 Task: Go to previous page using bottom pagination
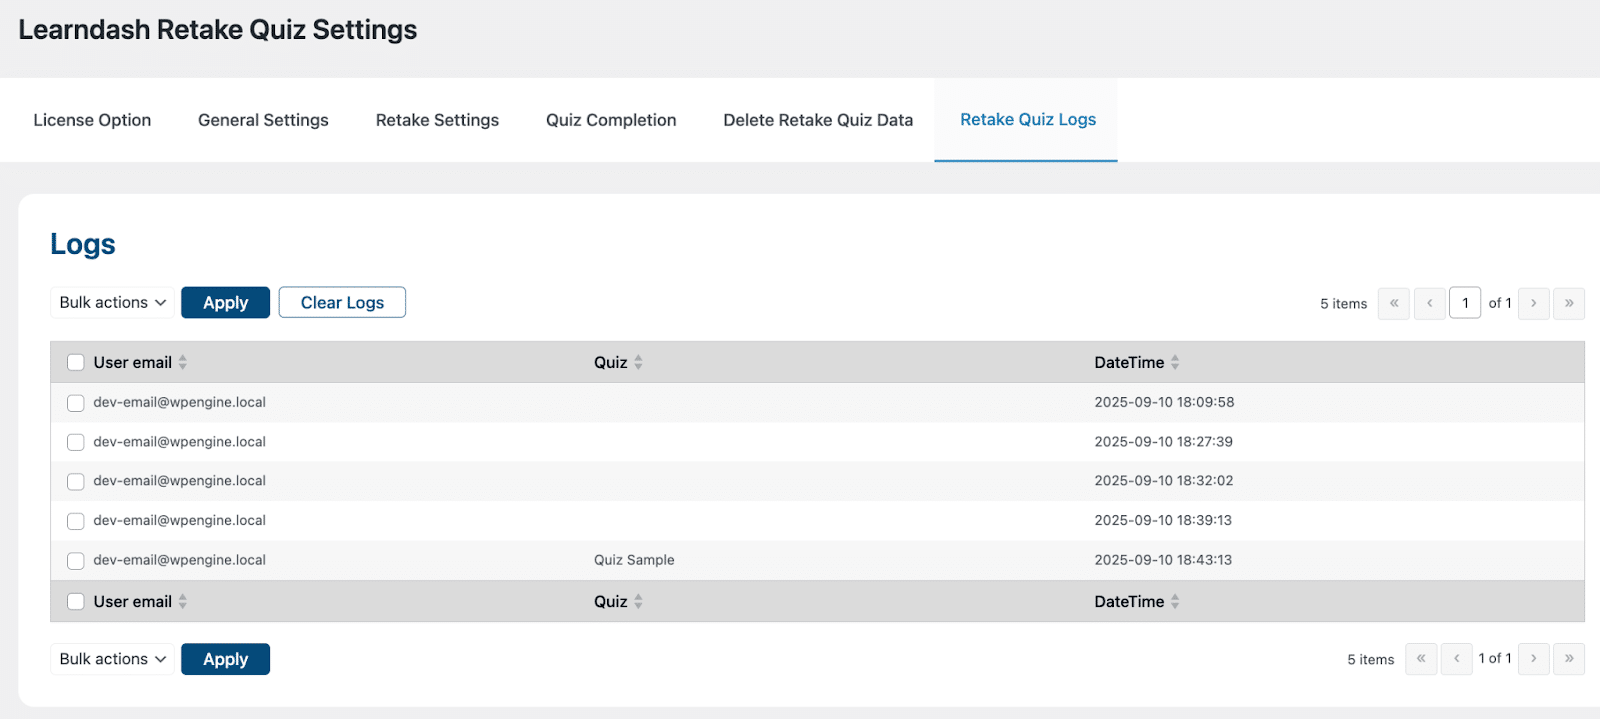pyautogui.click(x=1457, y=659)
